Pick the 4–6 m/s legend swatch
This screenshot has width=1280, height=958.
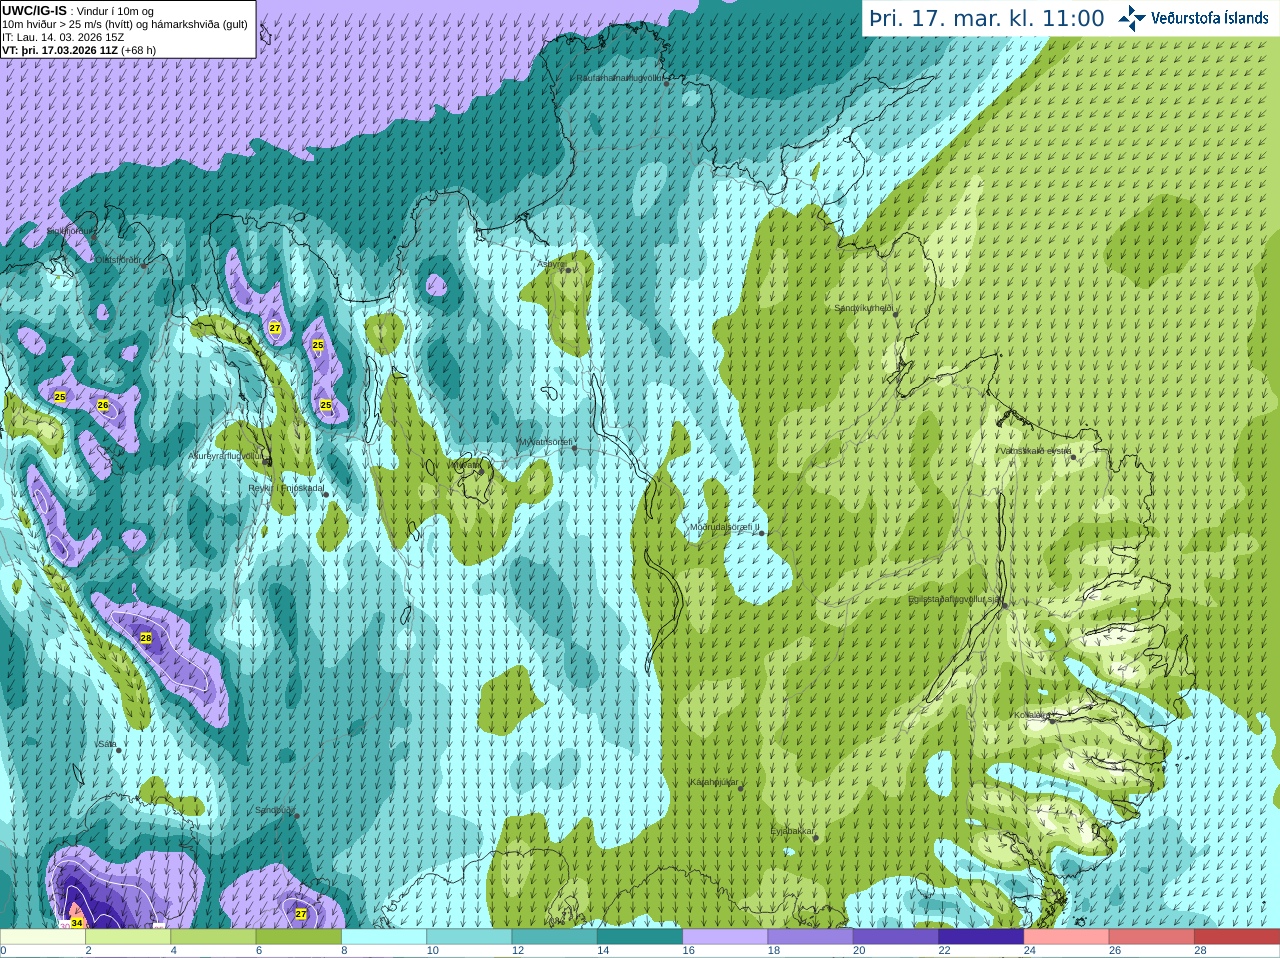pyautogui.click(x=213, y=937)
